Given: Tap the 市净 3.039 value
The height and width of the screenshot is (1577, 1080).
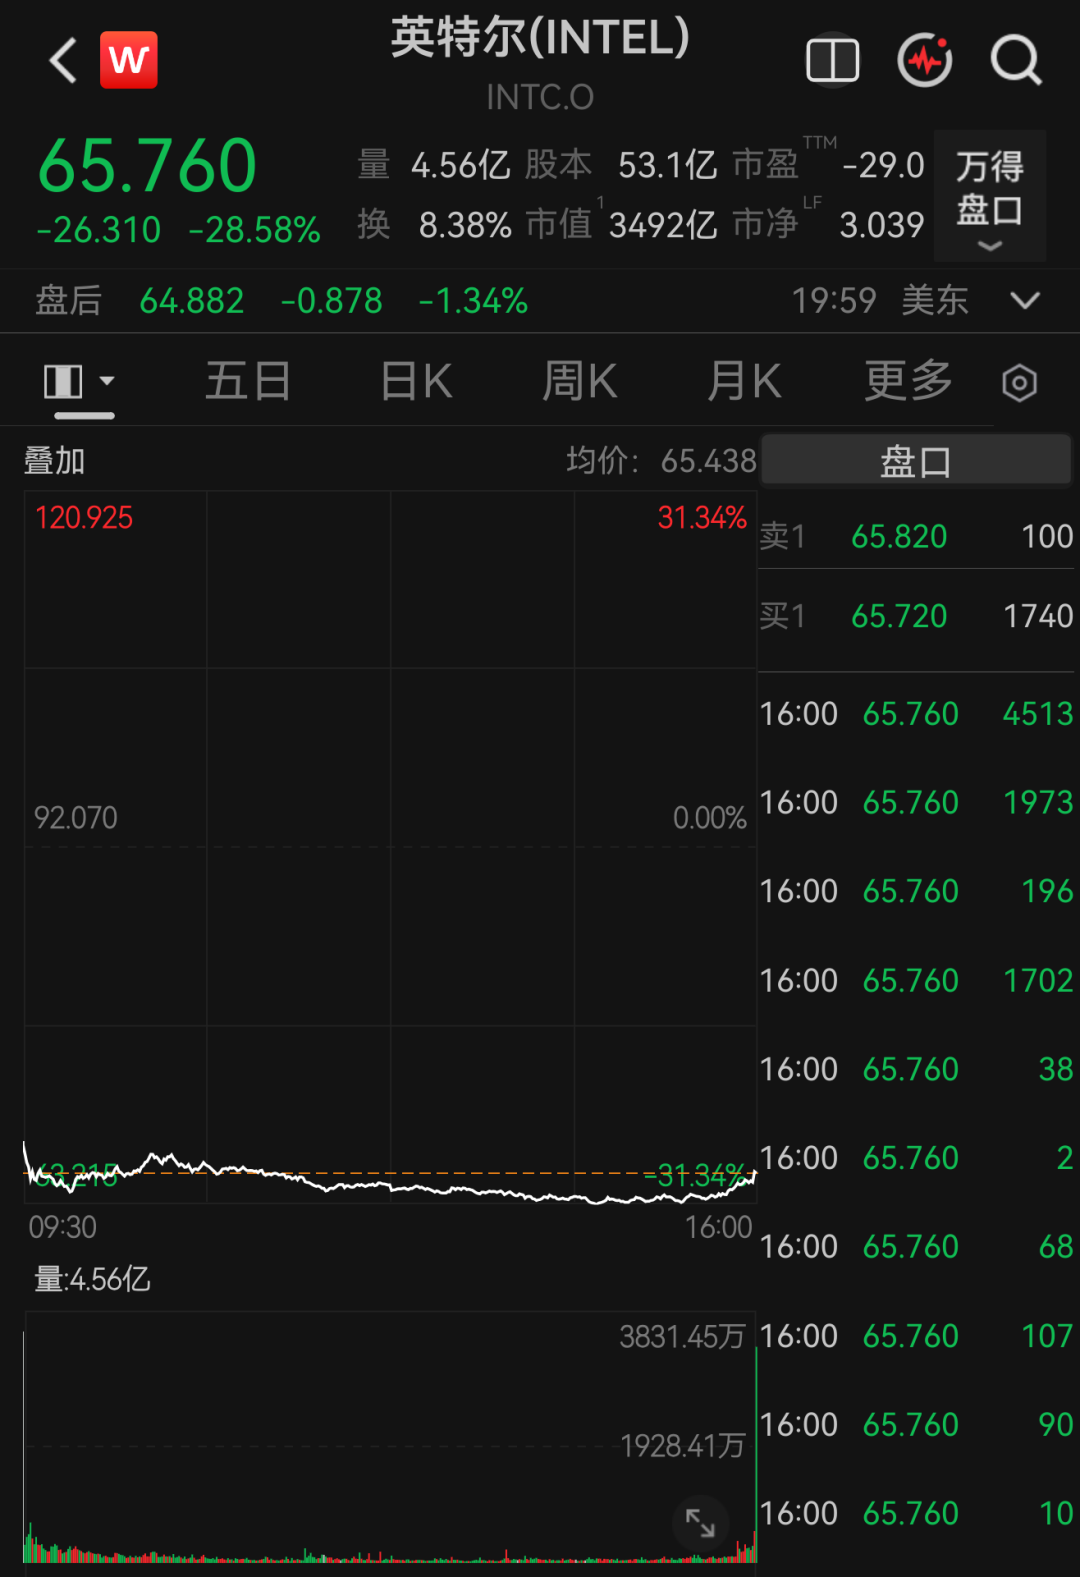Looking at the screenshot, I should click(882, 225).
